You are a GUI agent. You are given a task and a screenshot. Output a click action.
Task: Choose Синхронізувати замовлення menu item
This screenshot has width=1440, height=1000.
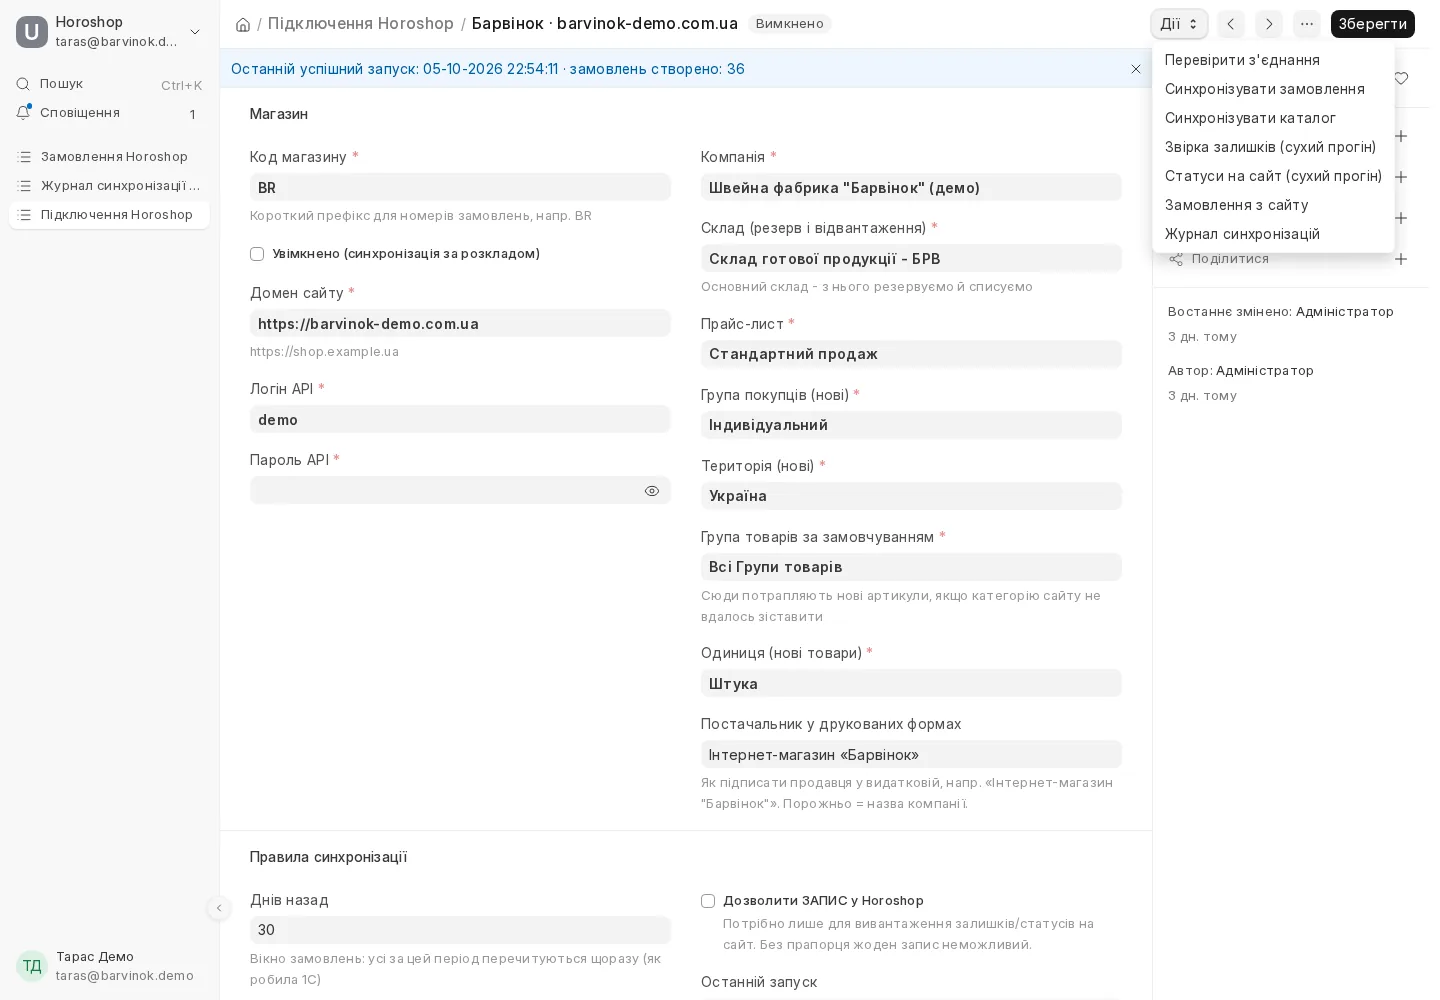[x=1273, y=89]
